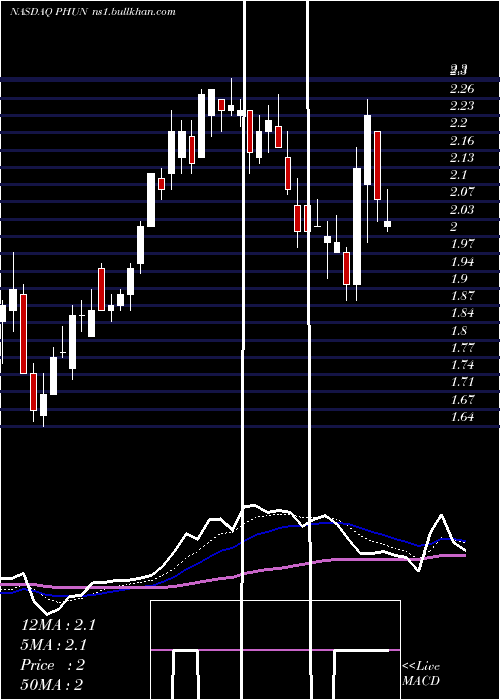Viewport: 500px width, 700px height.
Task: Click the NASDAQ PHUN ns1.bullkhan.com chart title
Action: [93, 12]
